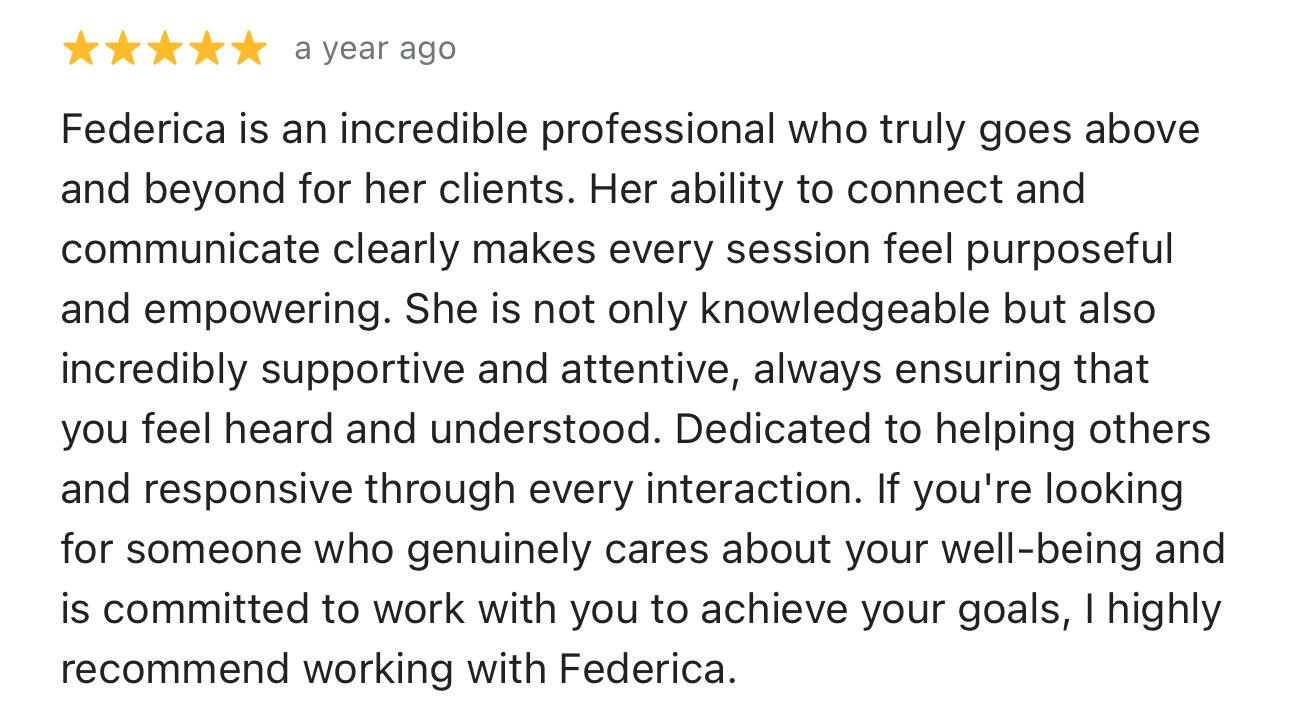Tap the fifth and last rating star
The image size is (1290, 717).
248,49
